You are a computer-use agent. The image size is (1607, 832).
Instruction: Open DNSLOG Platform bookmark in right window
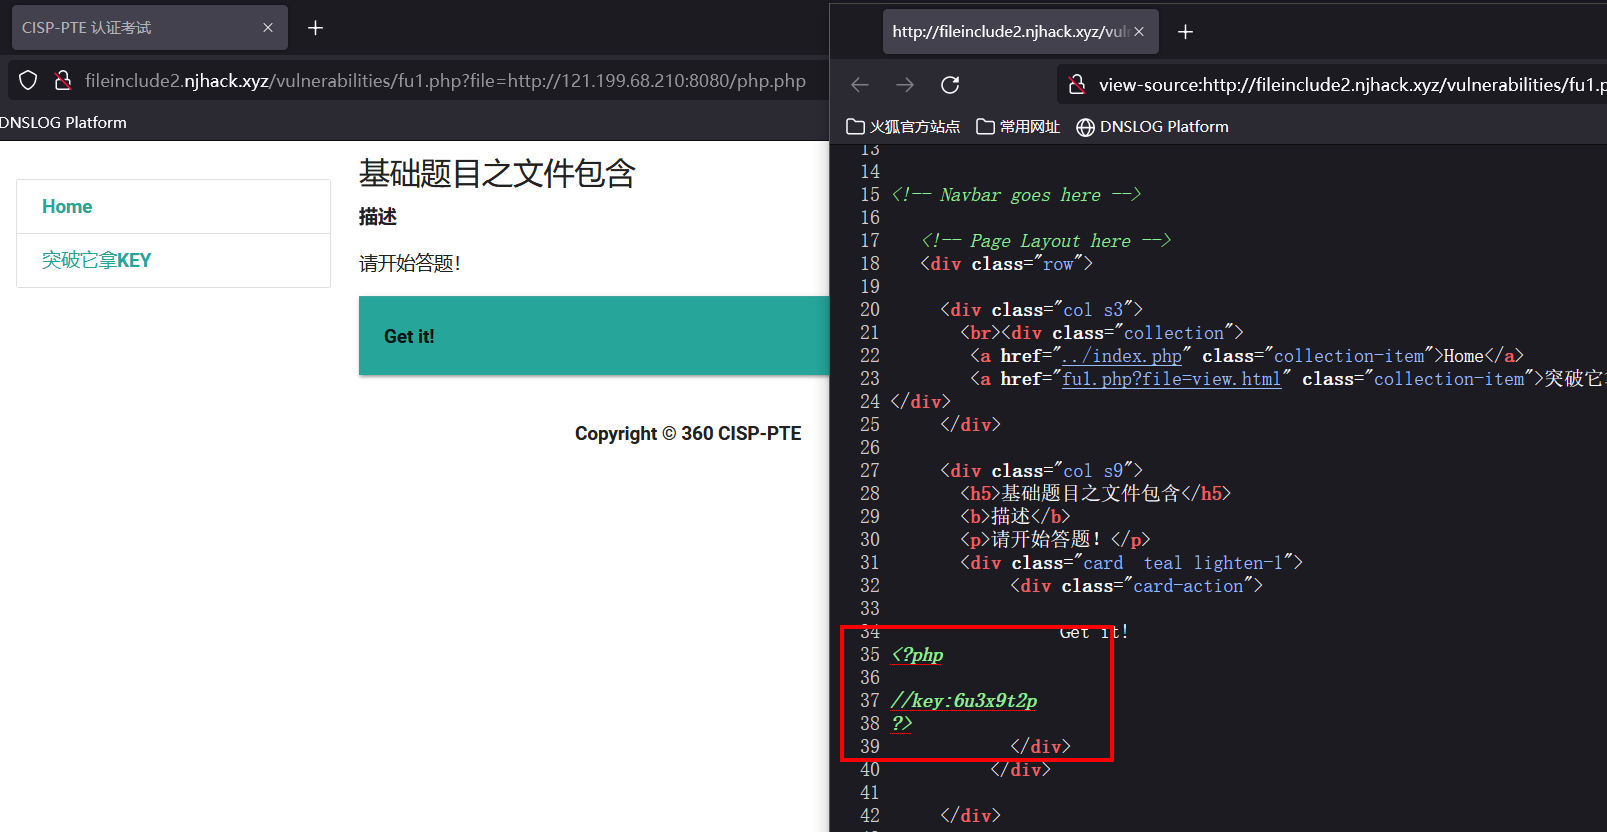click(x=1152, y=127)
